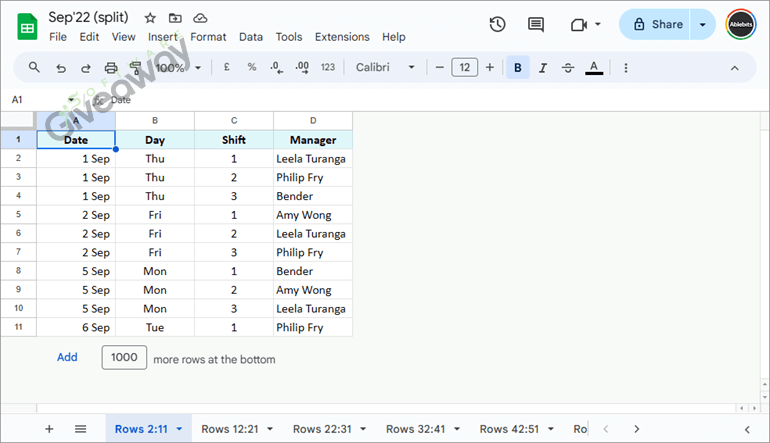Click the Add rows link
770x443 pixels.
[67, 357]
